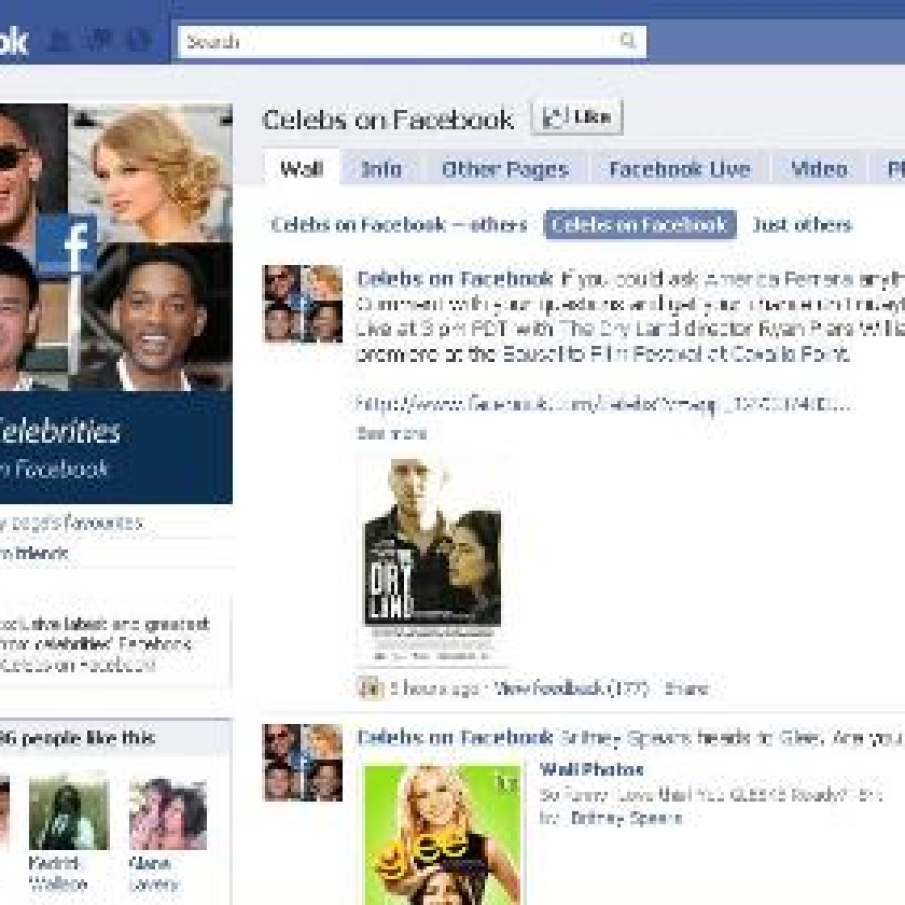Open the messages icon in header
This screenshot has height=905, width=905.
click(100, 41)
